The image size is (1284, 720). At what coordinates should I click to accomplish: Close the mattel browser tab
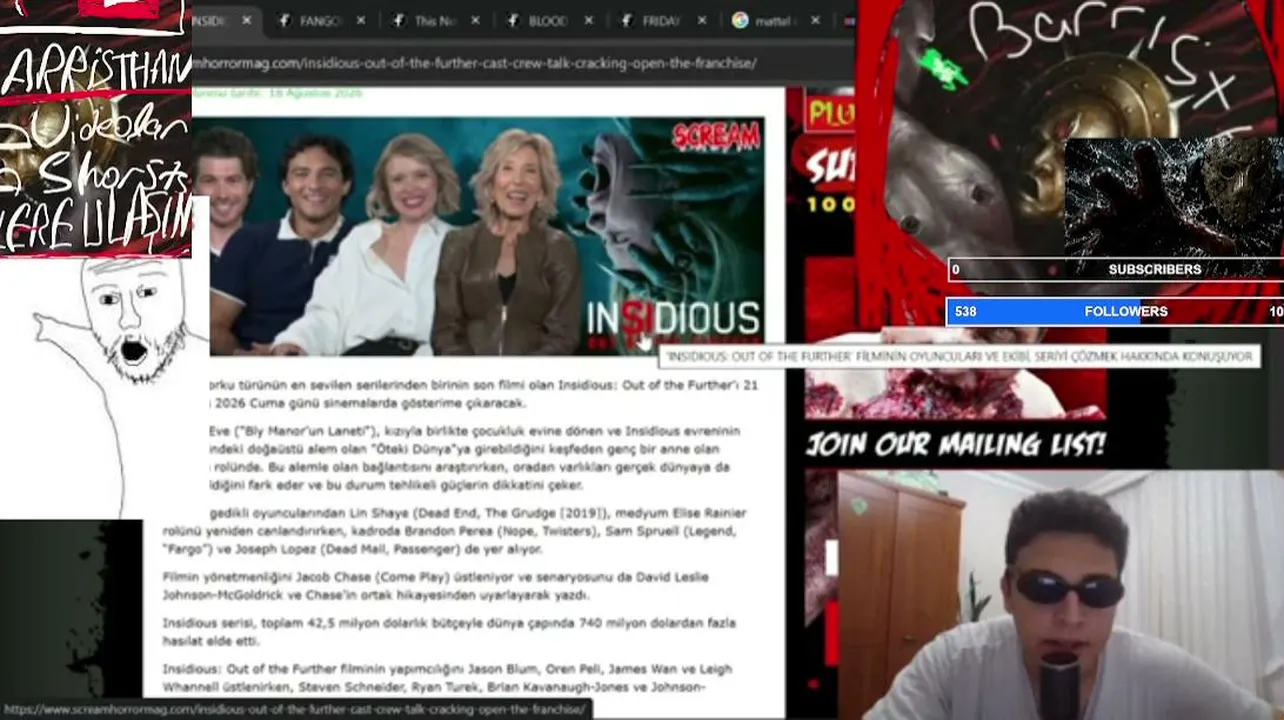pyautogui.click(x=815, y=20)
